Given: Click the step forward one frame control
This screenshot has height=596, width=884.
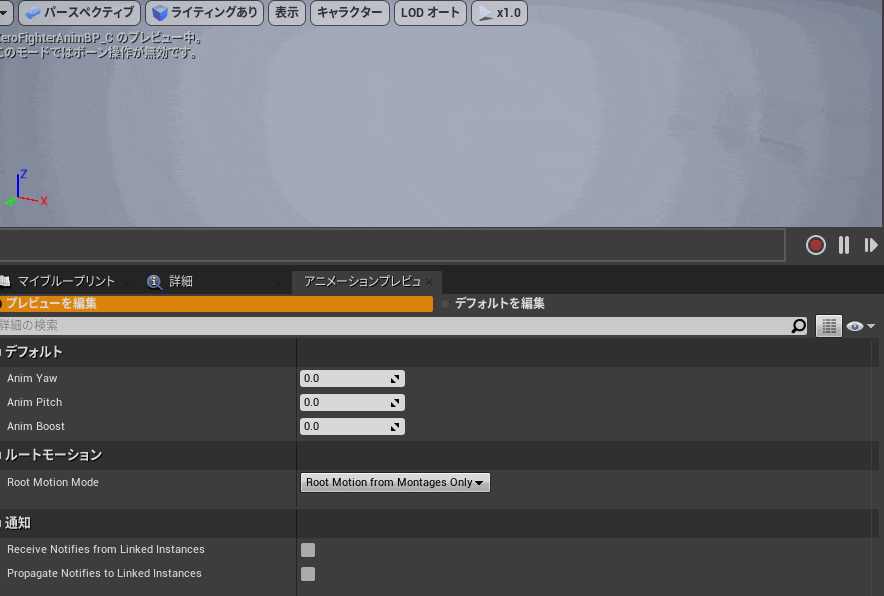Looking at the screenshot, I should point(870,245).
